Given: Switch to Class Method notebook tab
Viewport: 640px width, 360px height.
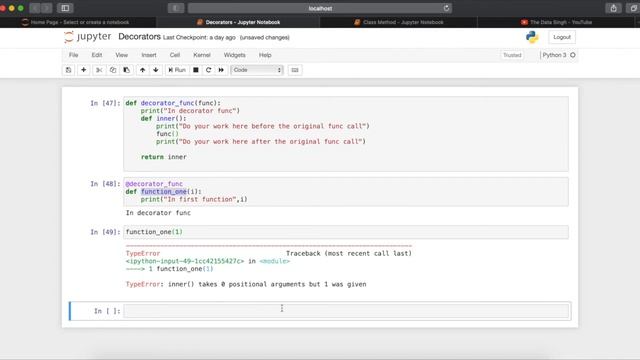Looking at the screenshot, I should 399,22.
